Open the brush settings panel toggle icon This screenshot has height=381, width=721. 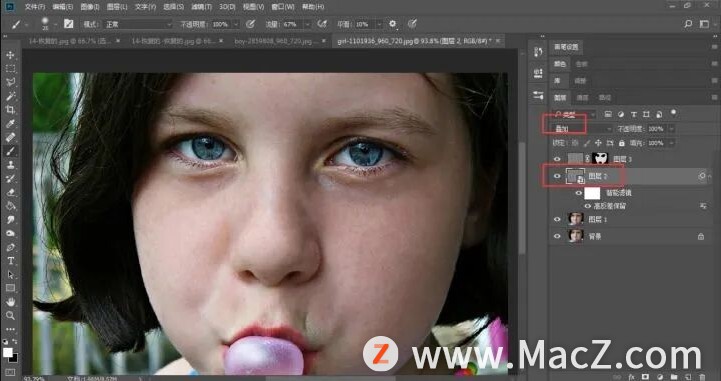69,24
